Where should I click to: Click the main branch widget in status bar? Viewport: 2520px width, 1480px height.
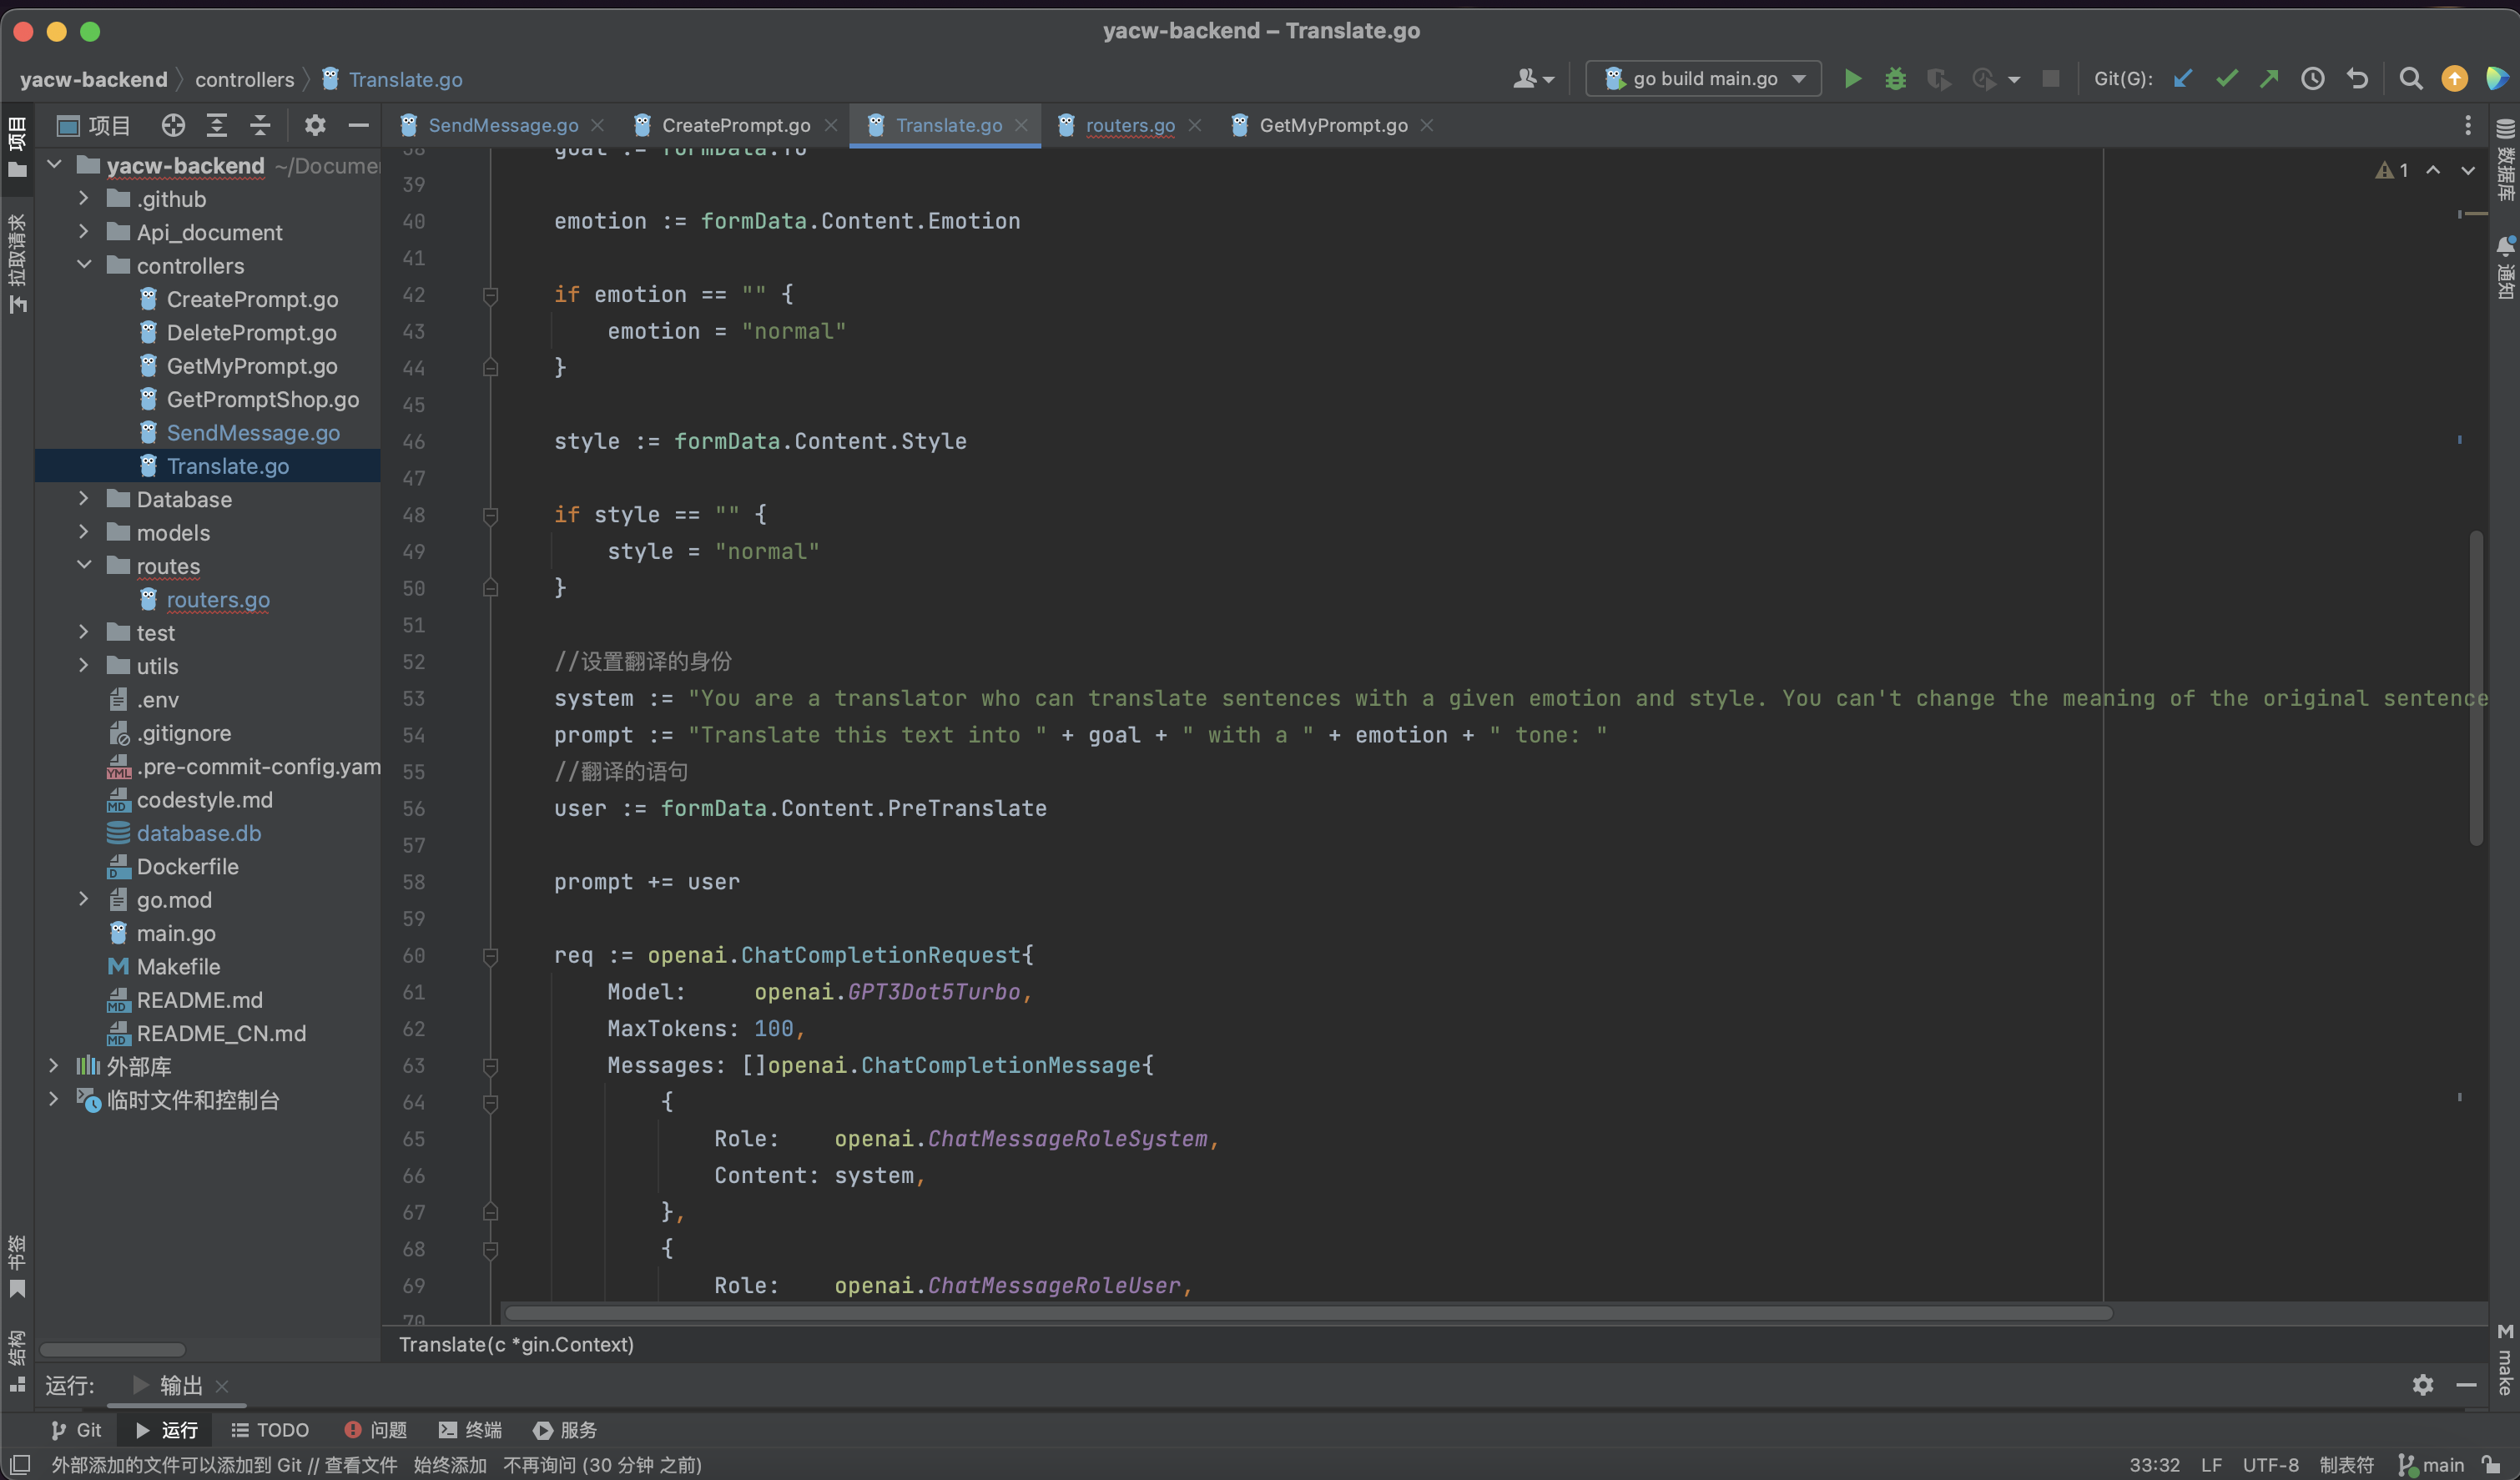tap(2431, 1464)
